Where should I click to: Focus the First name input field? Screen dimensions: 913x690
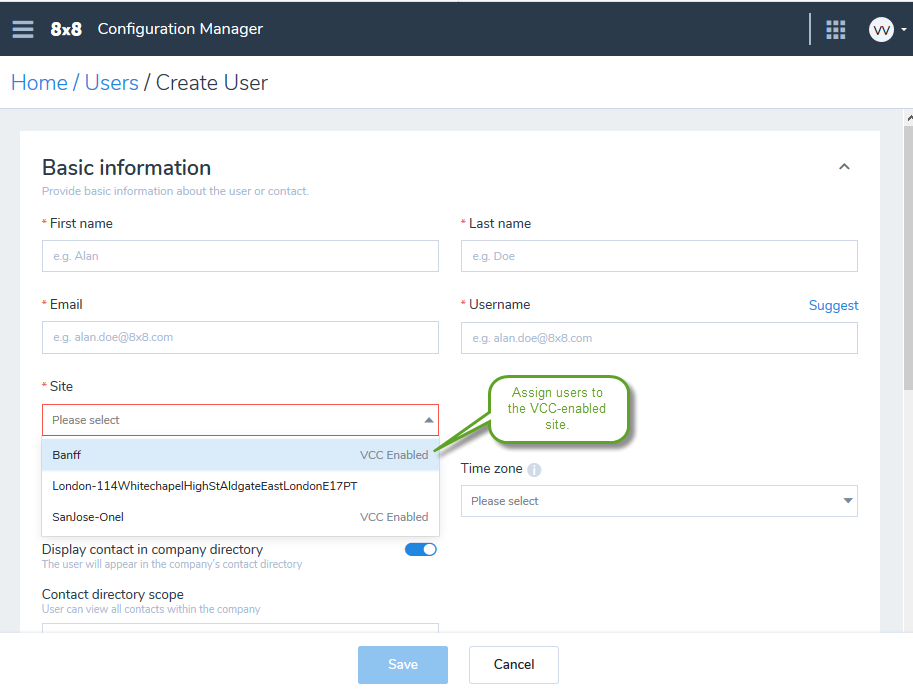[x=240, y=256]
